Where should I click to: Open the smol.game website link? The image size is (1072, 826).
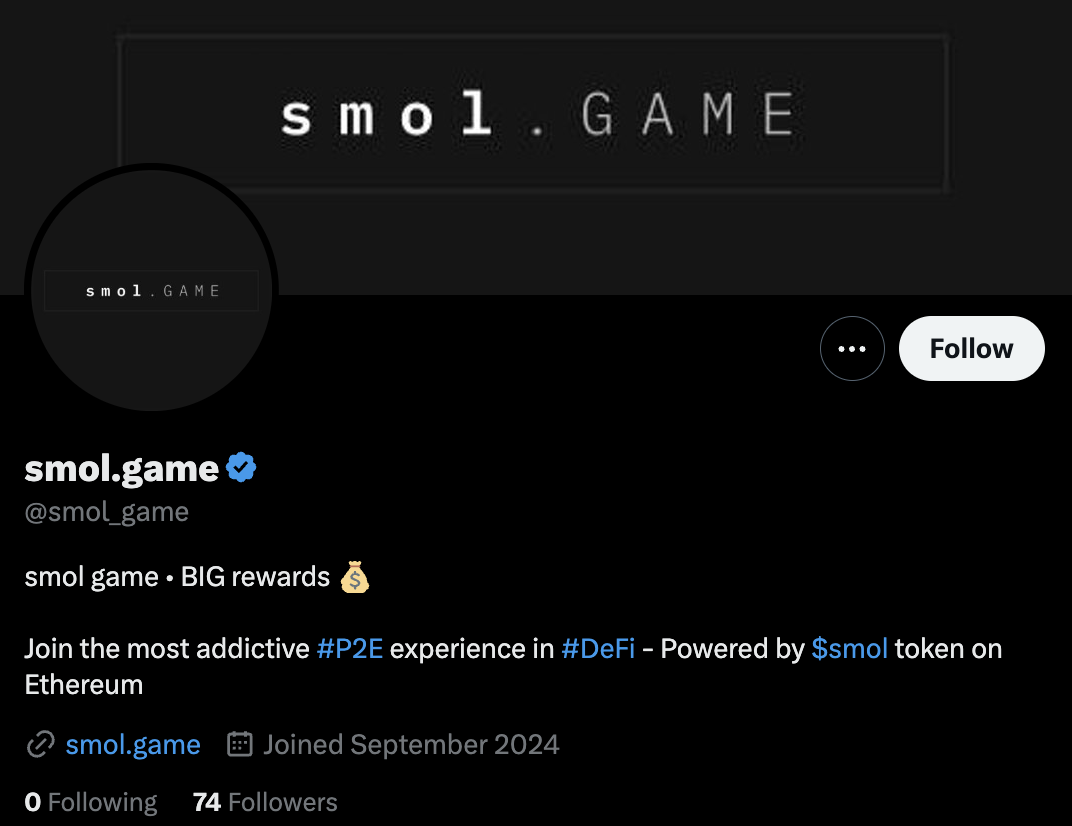tap(133, 745)
